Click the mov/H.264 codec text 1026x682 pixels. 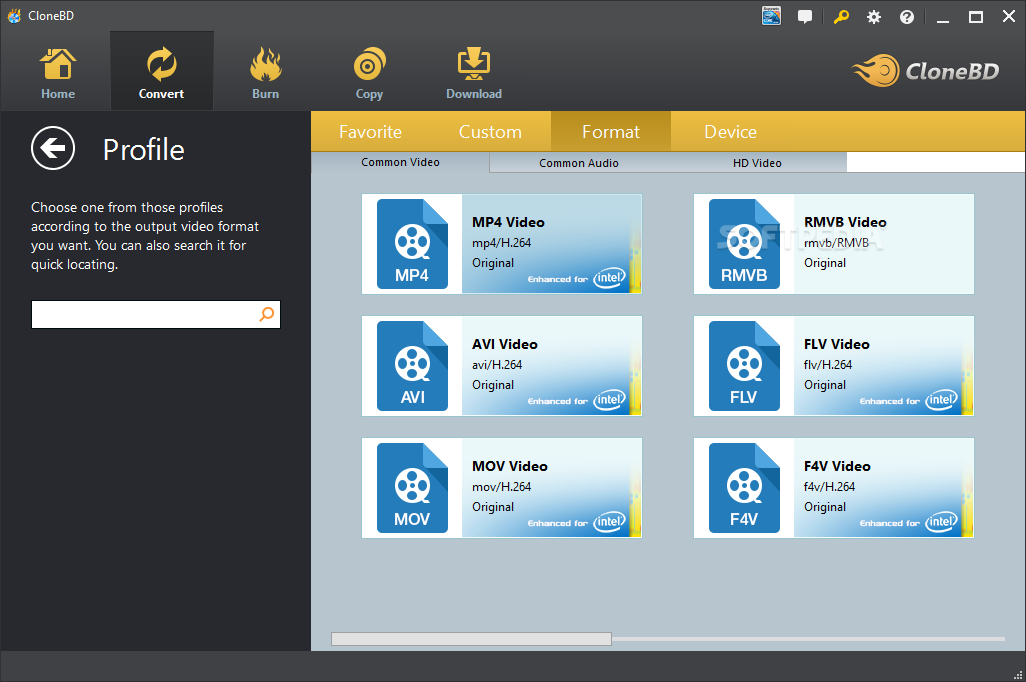click(501, 487)
